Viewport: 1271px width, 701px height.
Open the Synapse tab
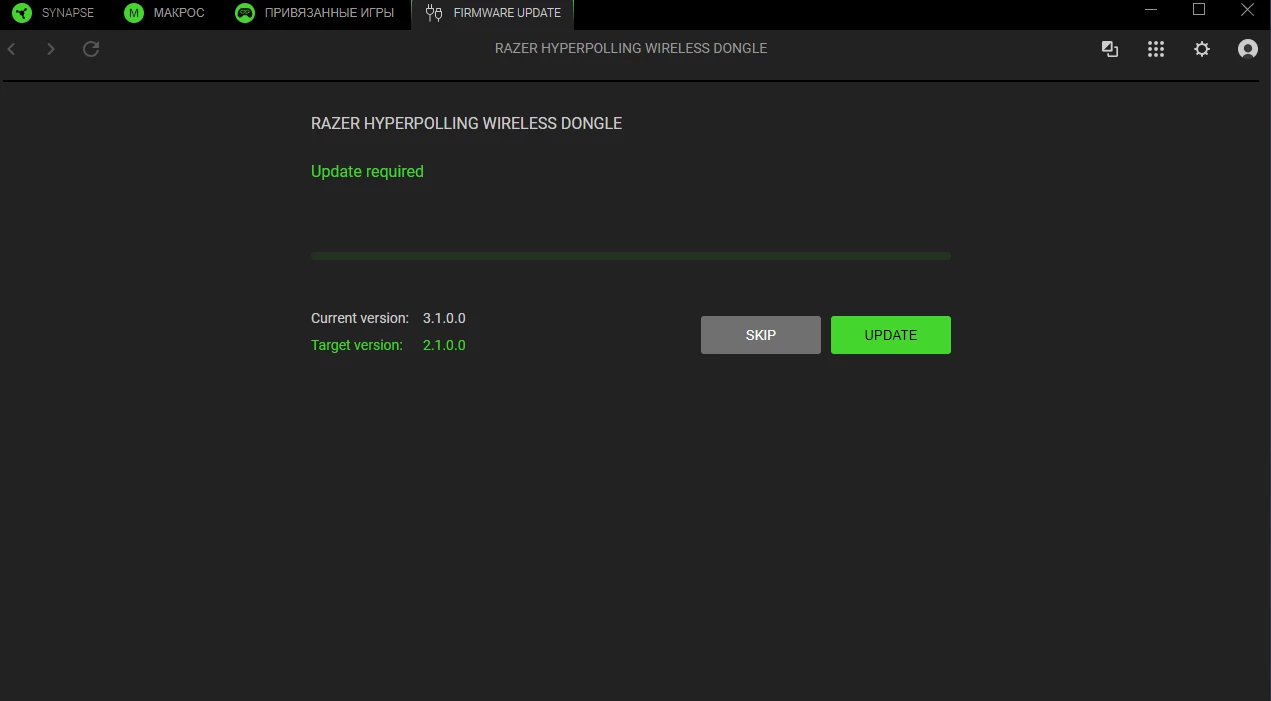[x=55, y=14]
